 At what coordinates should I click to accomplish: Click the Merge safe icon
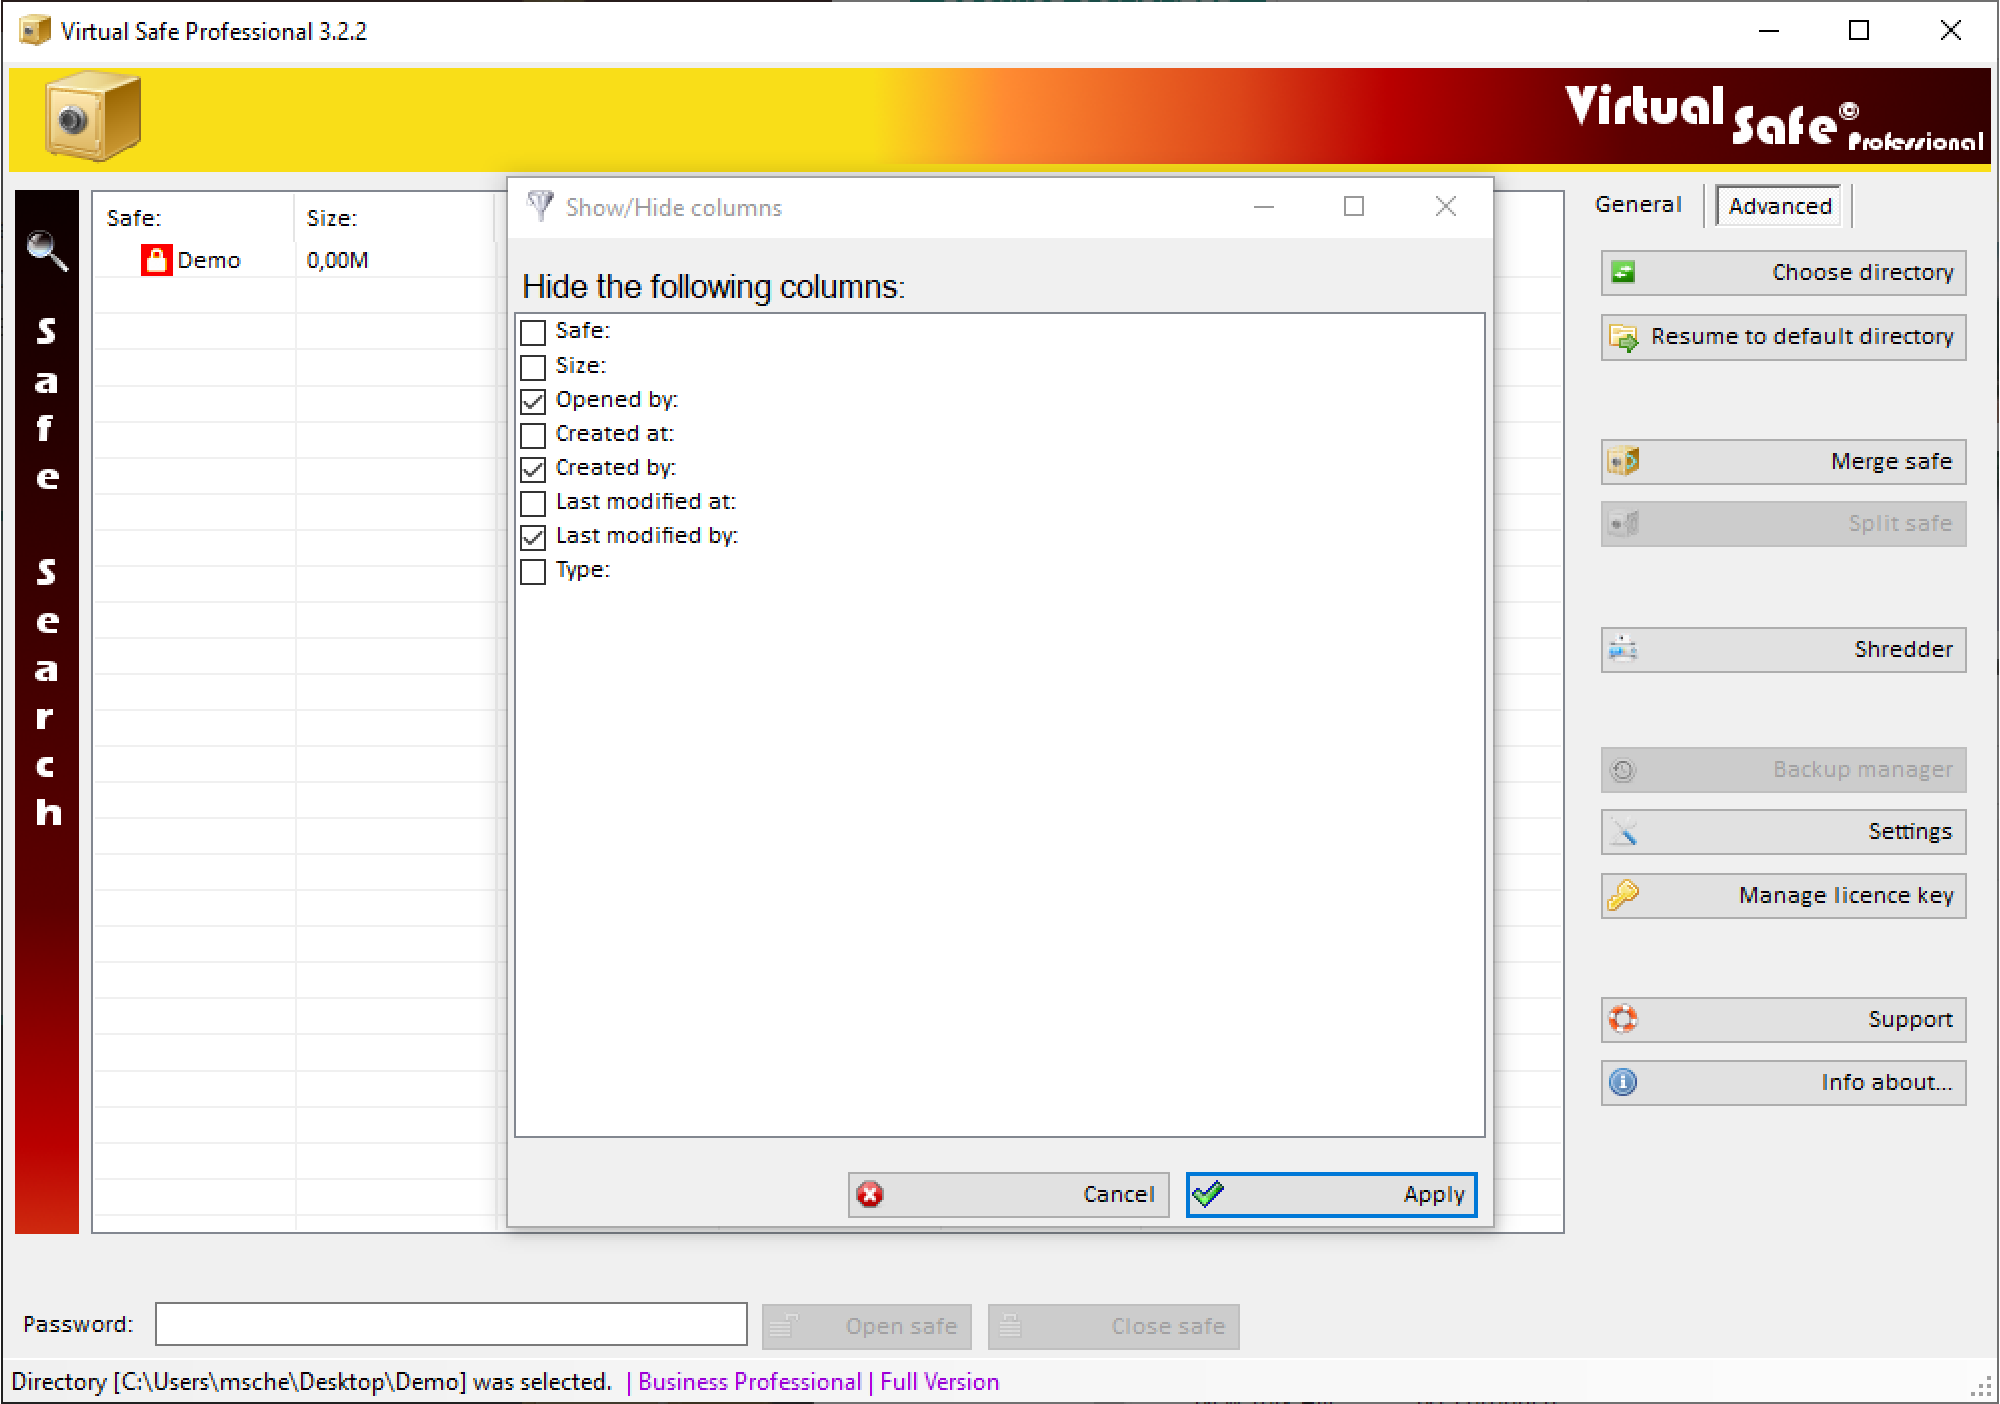1623,461
